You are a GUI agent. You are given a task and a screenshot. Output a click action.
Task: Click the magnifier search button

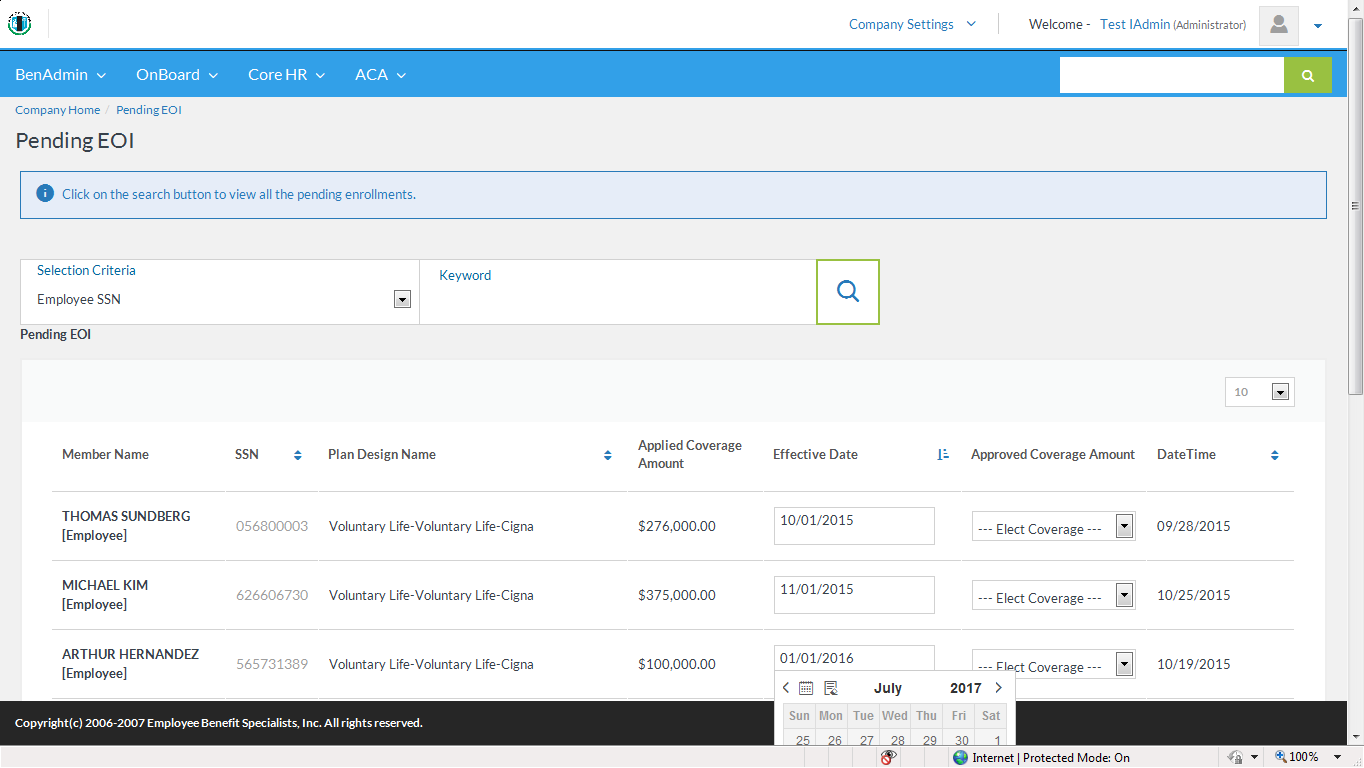click(848, 292)
